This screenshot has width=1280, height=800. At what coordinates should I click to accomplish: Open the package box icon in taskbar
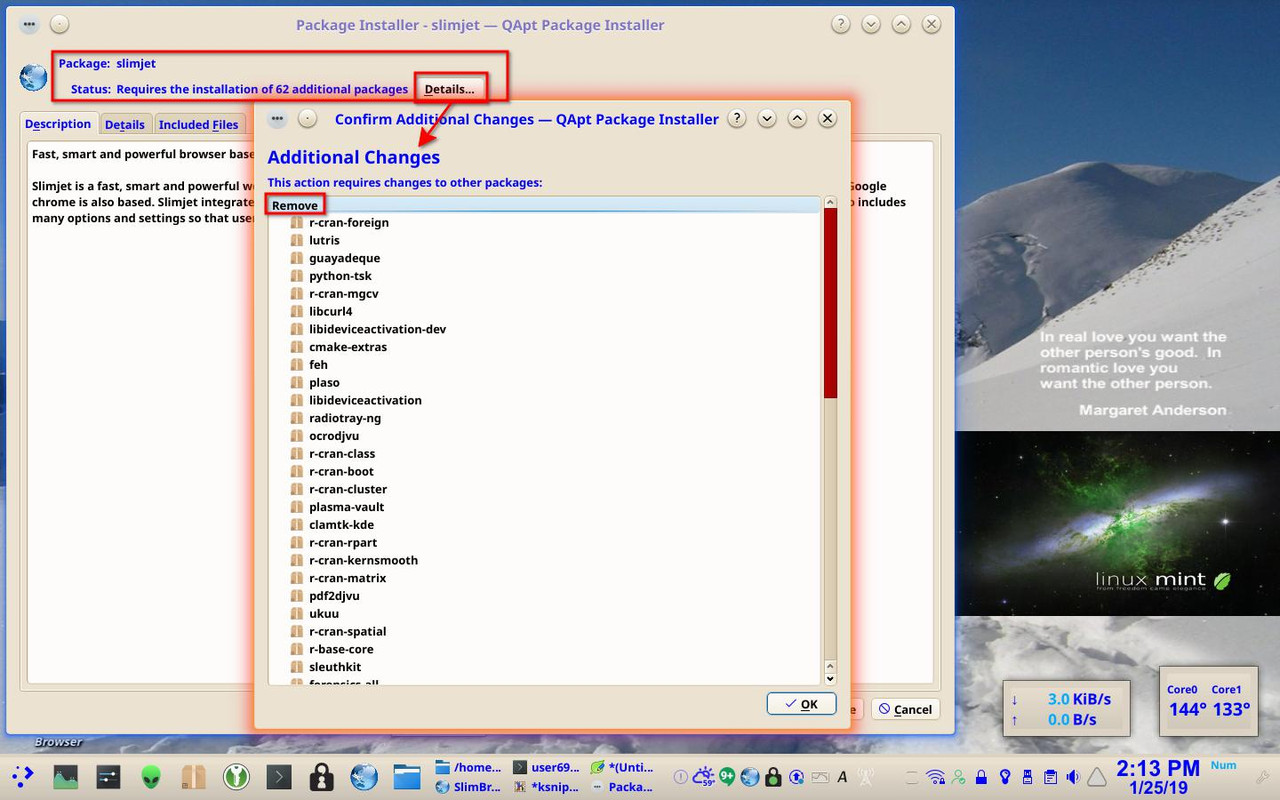pyautogui.click(x=193, y=777)
